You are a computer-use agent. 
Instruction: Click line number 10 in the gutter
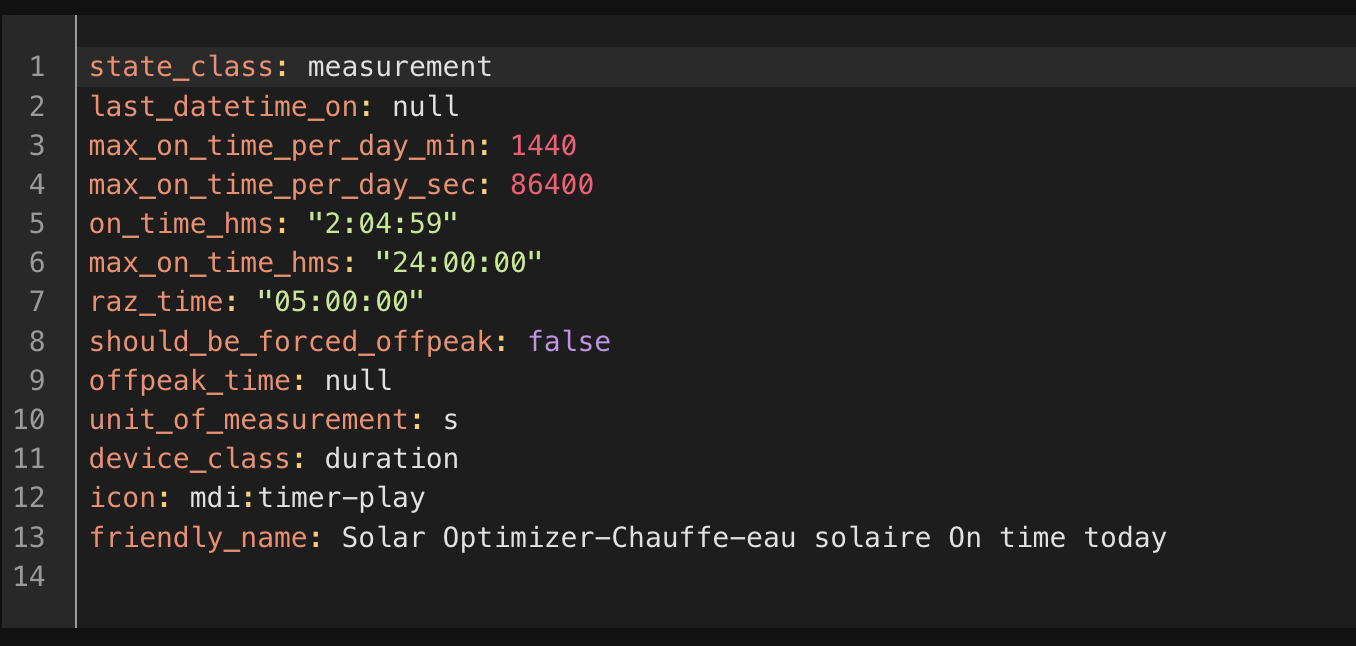(30, 420)
